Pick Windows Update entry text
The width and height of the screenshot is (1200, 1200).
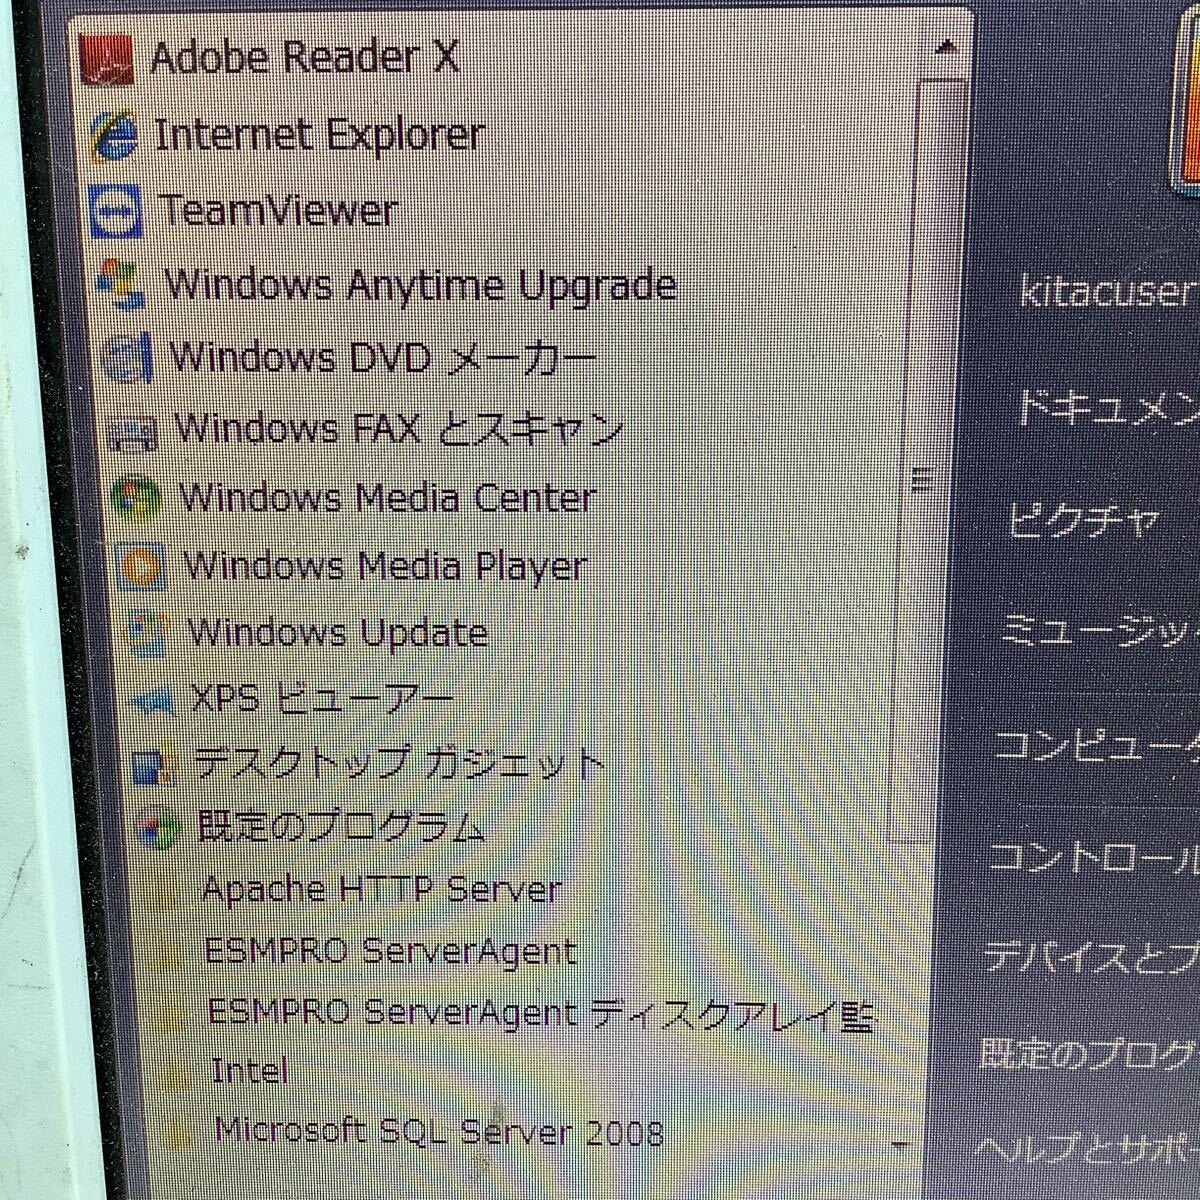point(338,632)
